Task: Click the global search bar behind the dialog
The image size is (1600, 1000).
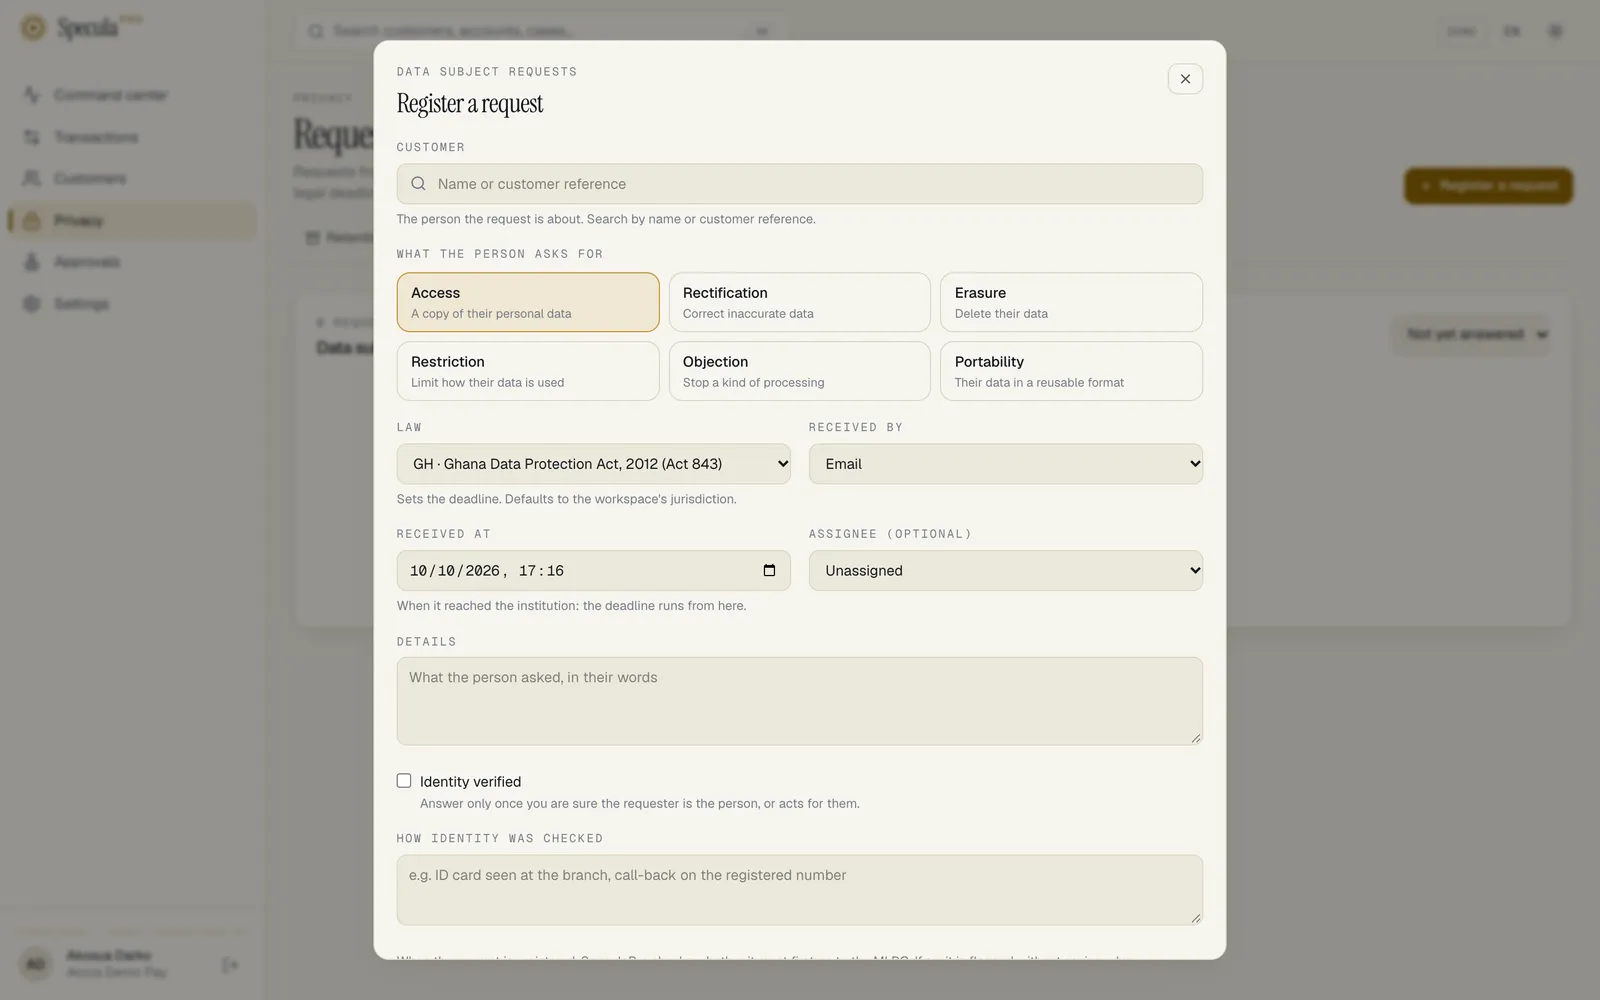Action: (x=540, y=31)
